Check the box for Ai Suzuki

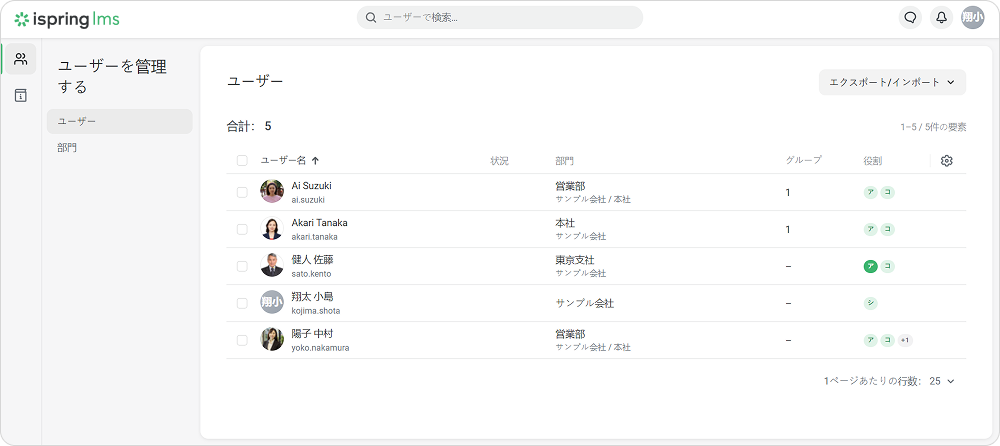click(242, 192)
